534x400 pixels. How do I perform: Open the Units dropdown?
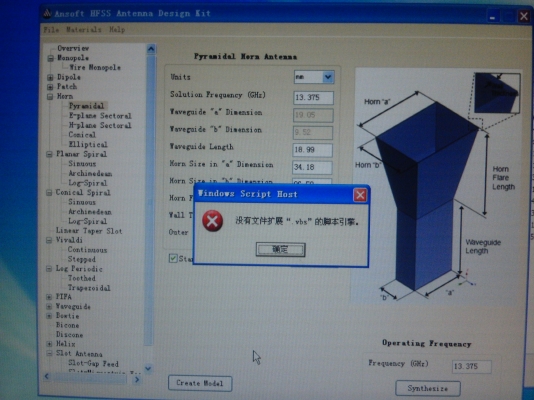point(328,77)
